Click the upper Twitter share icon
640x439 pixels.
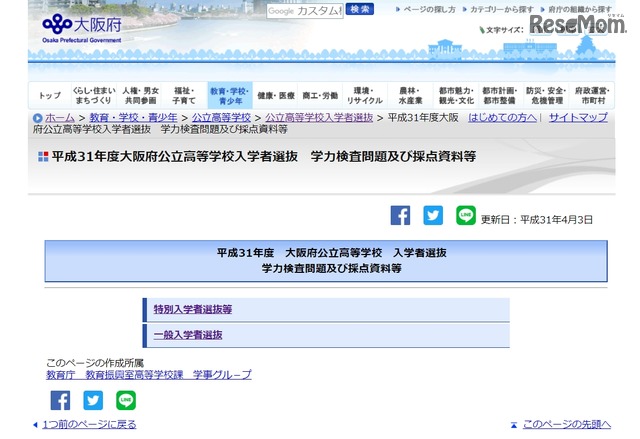pos(433,215)
